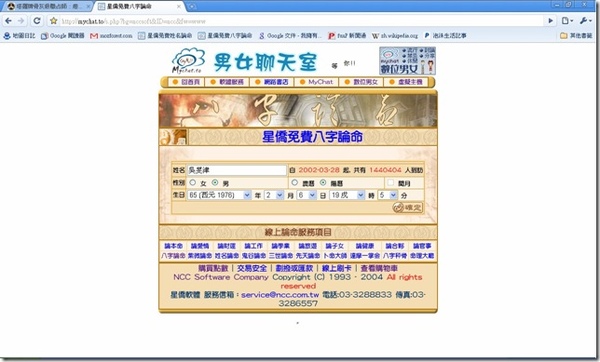Click the 數位男女 banner thumbnail
The height and width of the screenshot is (362, 600).
tap(407, 61)
